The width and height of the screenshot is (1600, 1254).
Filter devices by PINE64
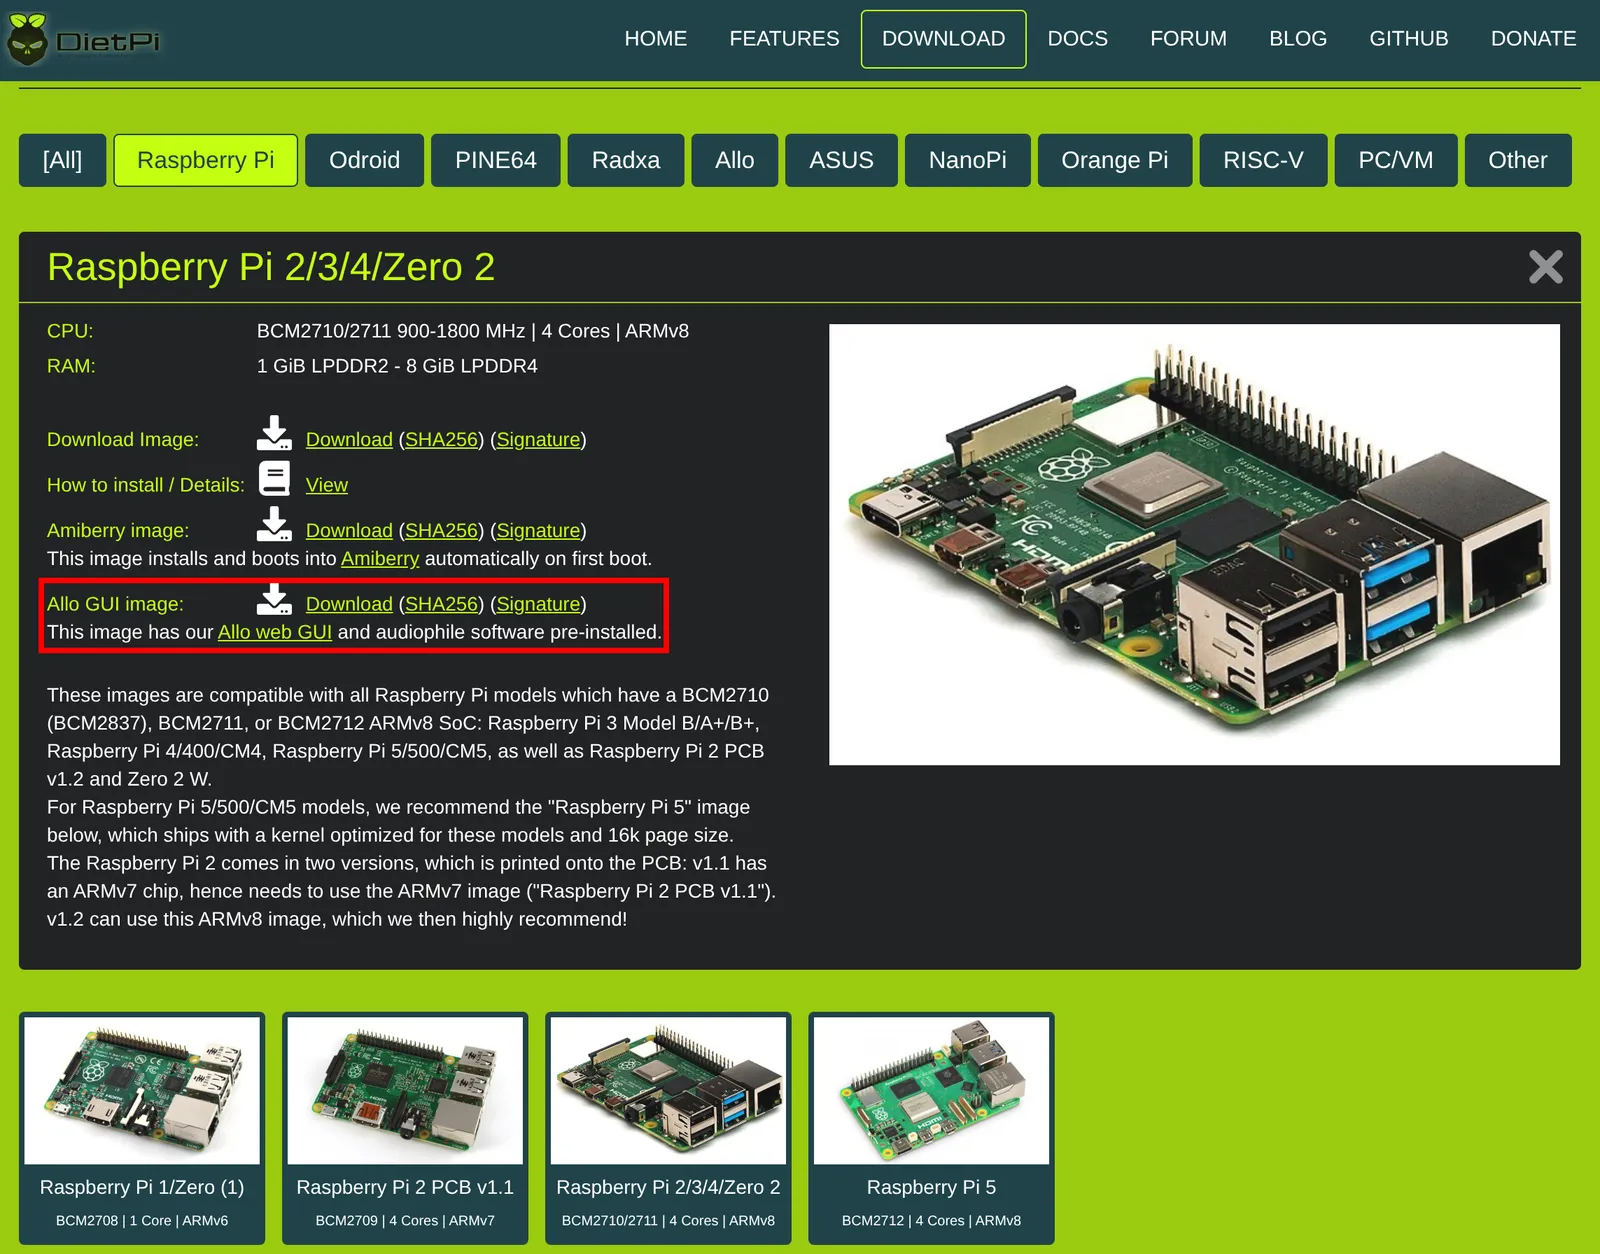pyautogui.click(x=496, y=160)
